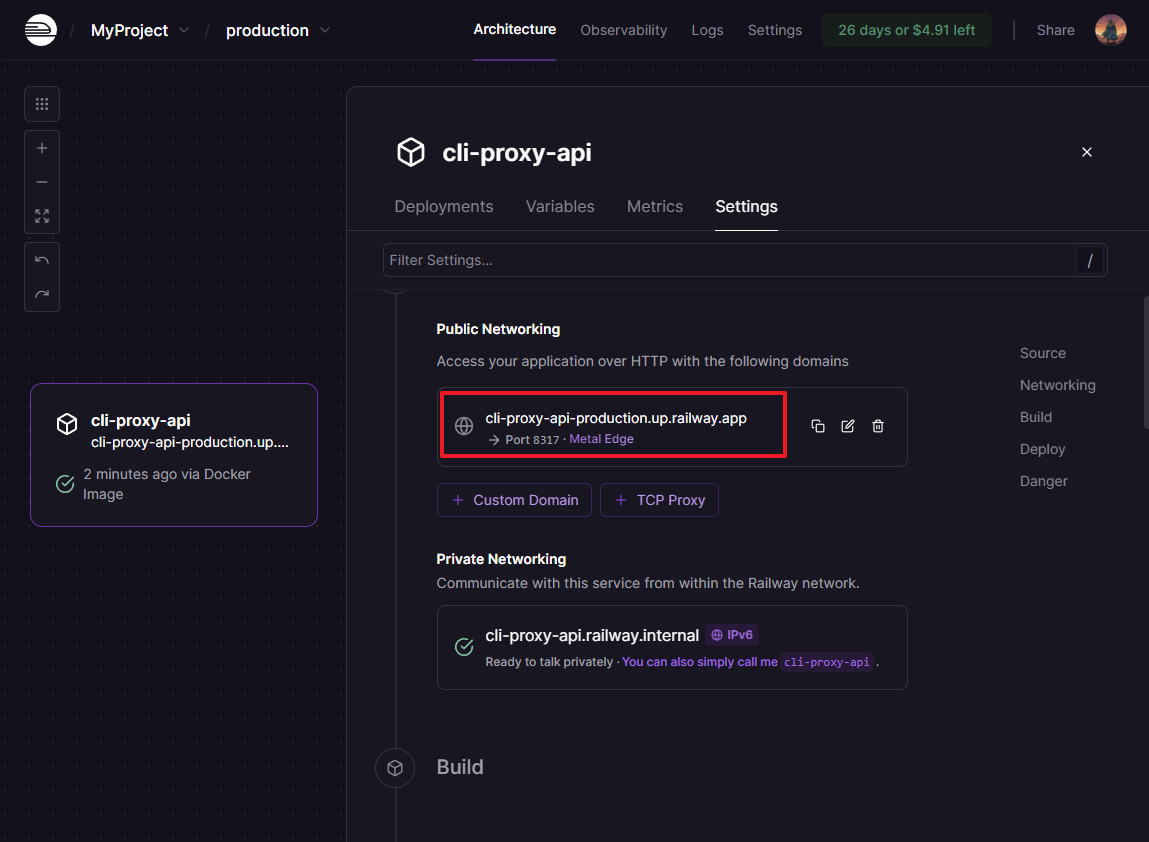Open the Observability page

click(623, 30)
